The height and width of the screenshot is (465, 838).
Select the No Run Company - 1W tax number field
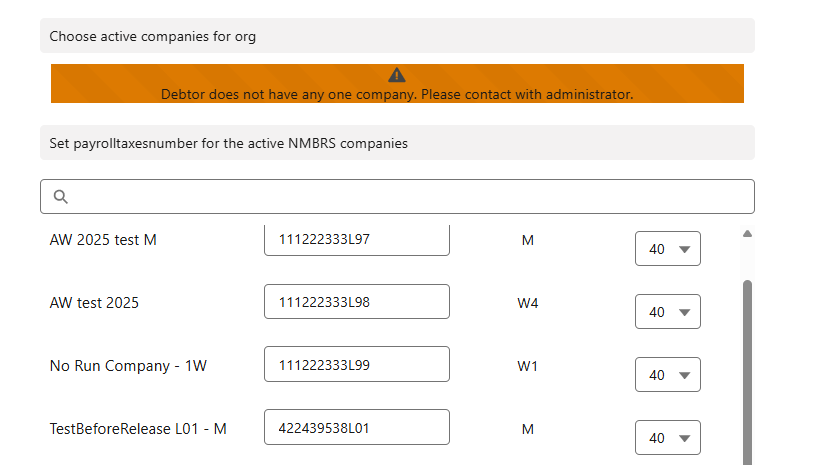point(357,365)
